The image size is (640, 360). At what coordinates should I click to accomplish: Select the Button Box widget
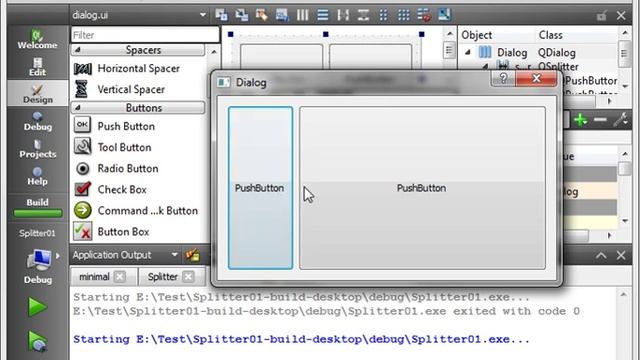pyautogui.click(x=111, y=232)
